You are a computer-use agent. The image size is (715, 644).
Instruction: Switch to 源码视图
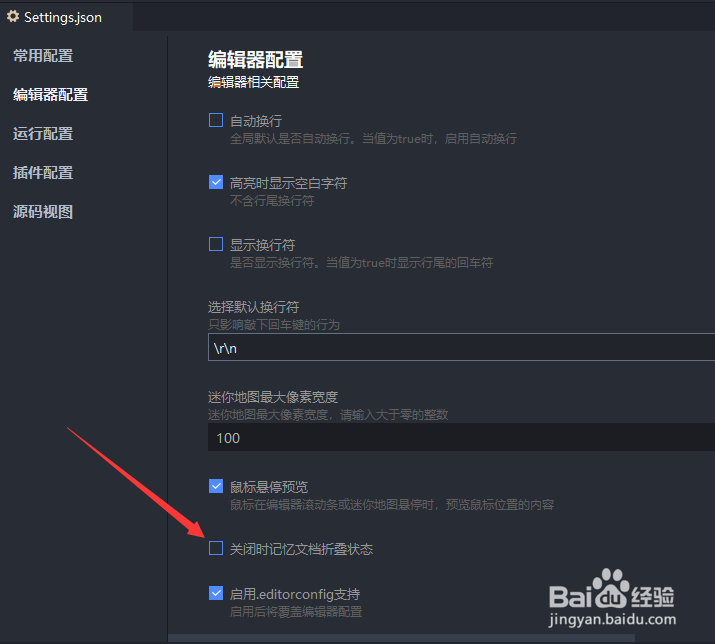(x=43, y=212)
